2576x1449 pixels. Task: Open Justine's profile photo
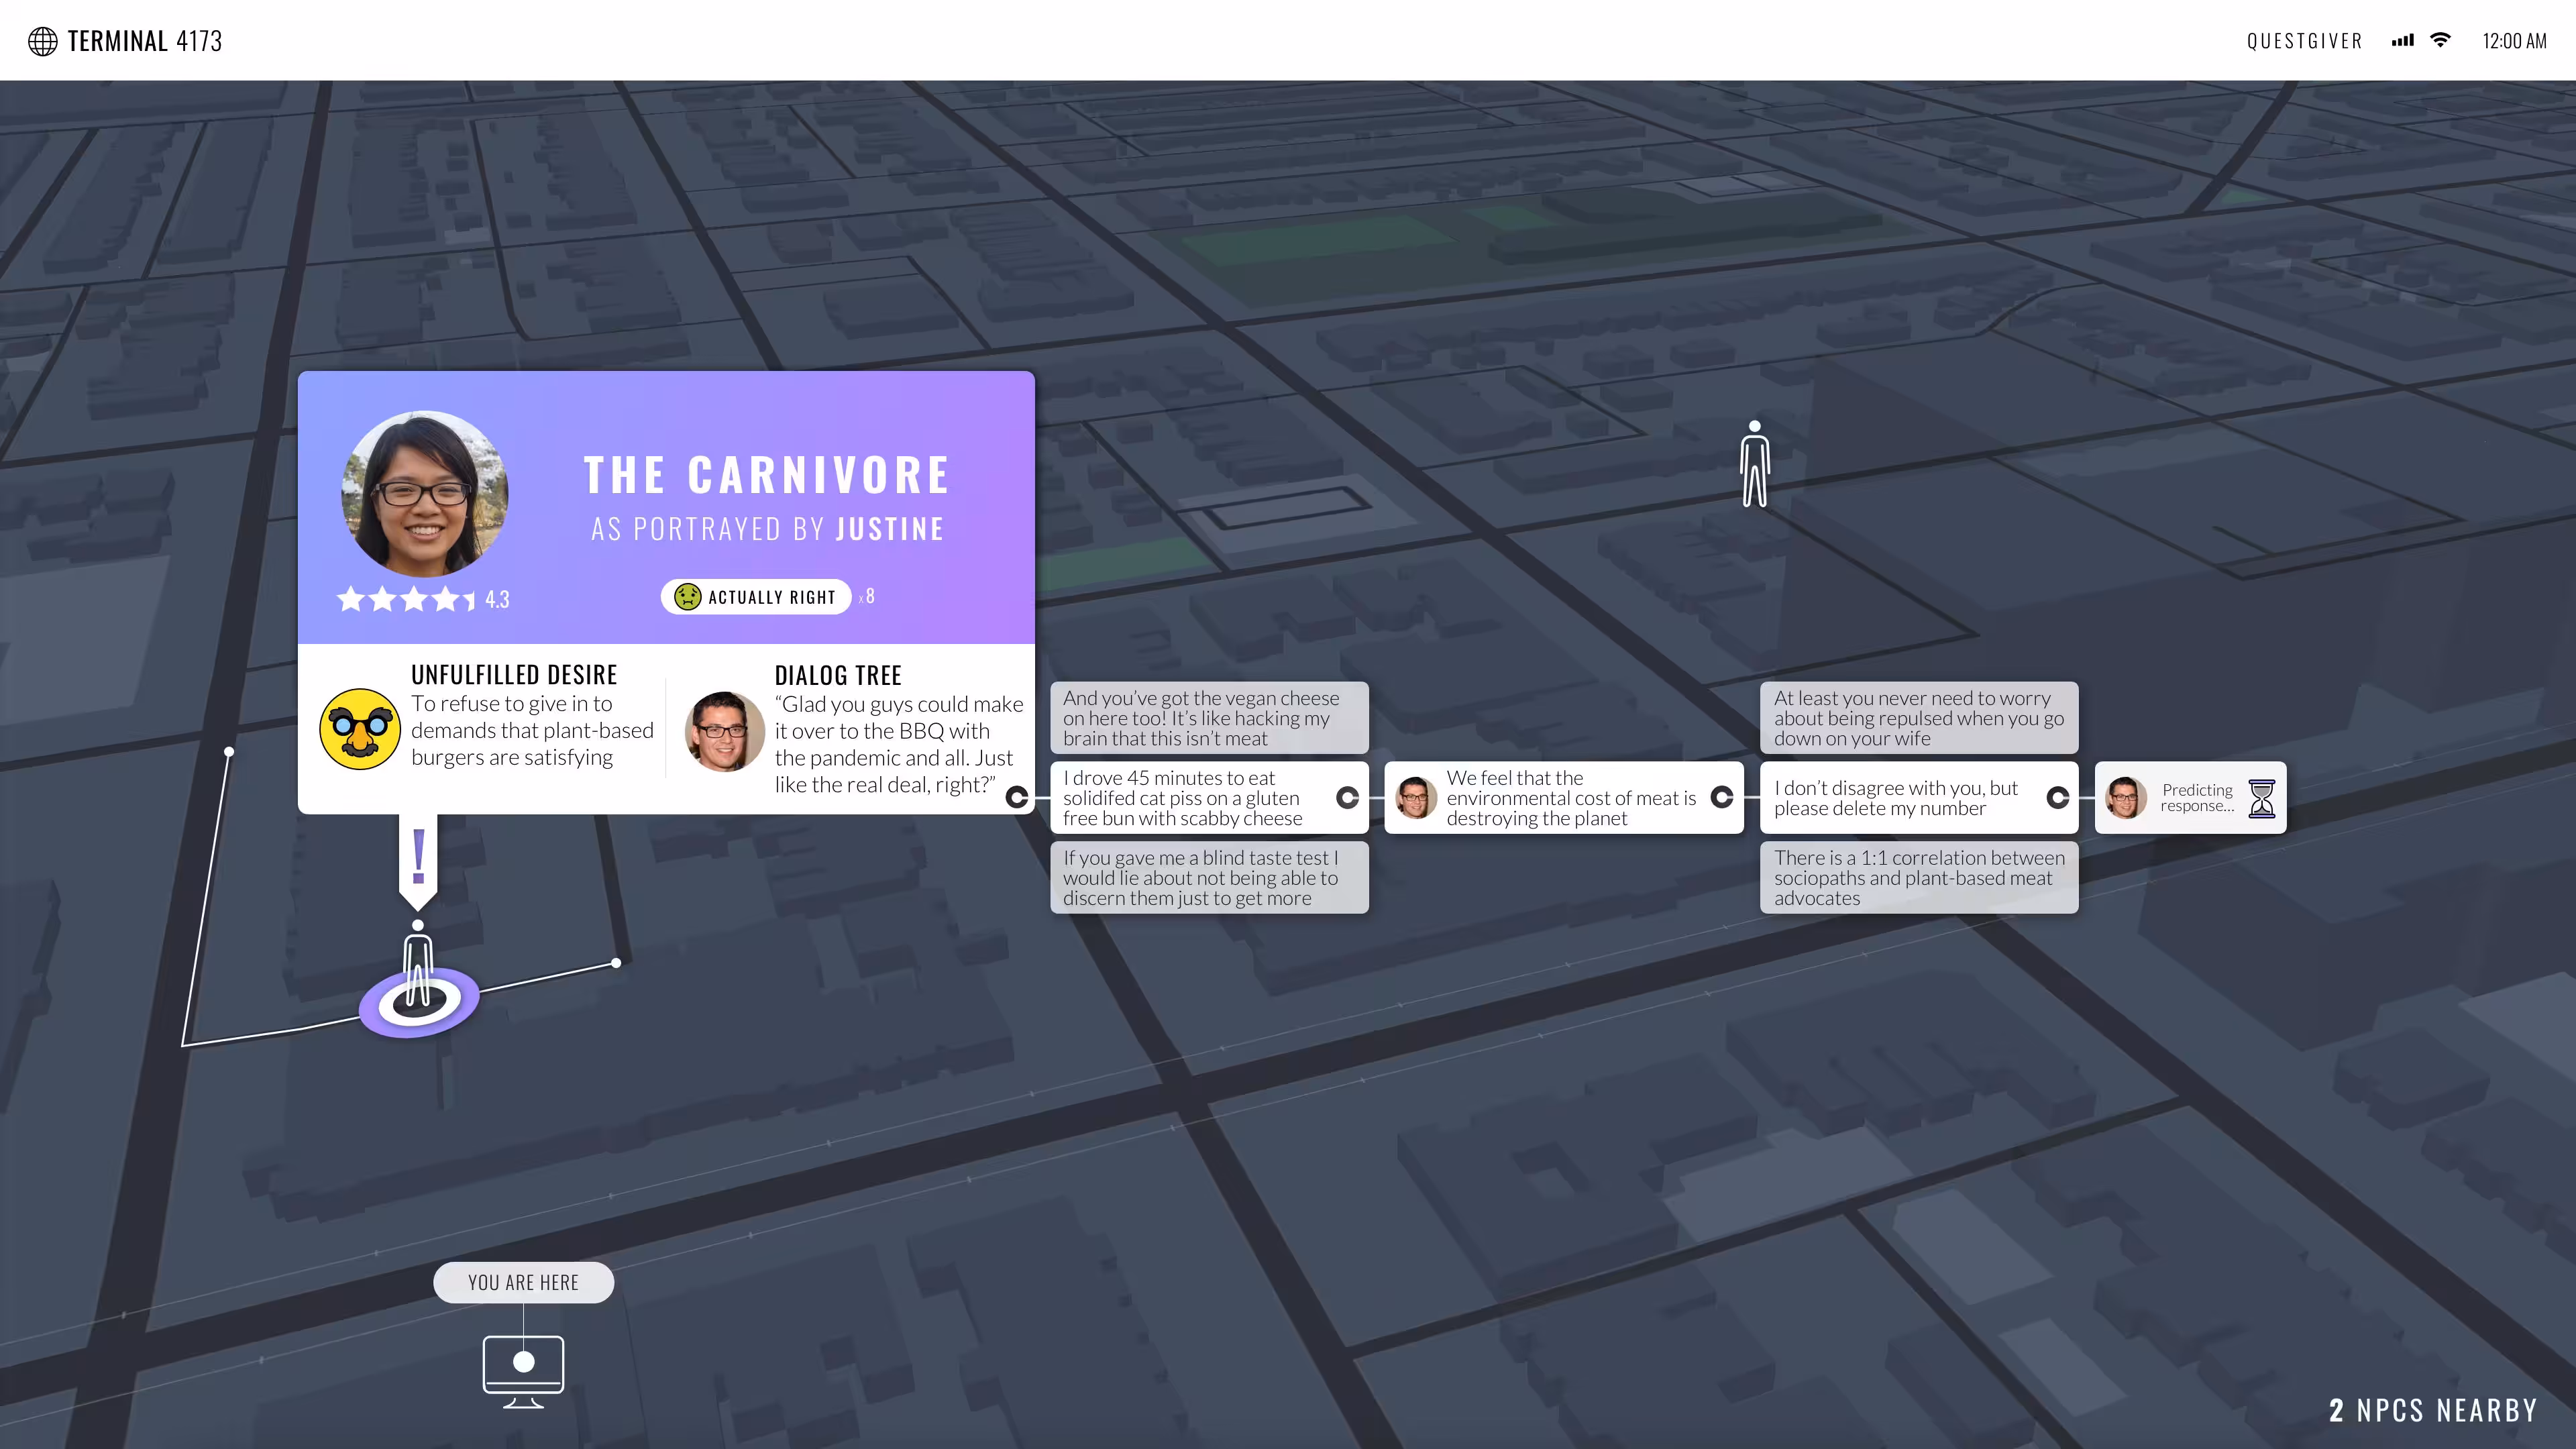tap(425, 494)
